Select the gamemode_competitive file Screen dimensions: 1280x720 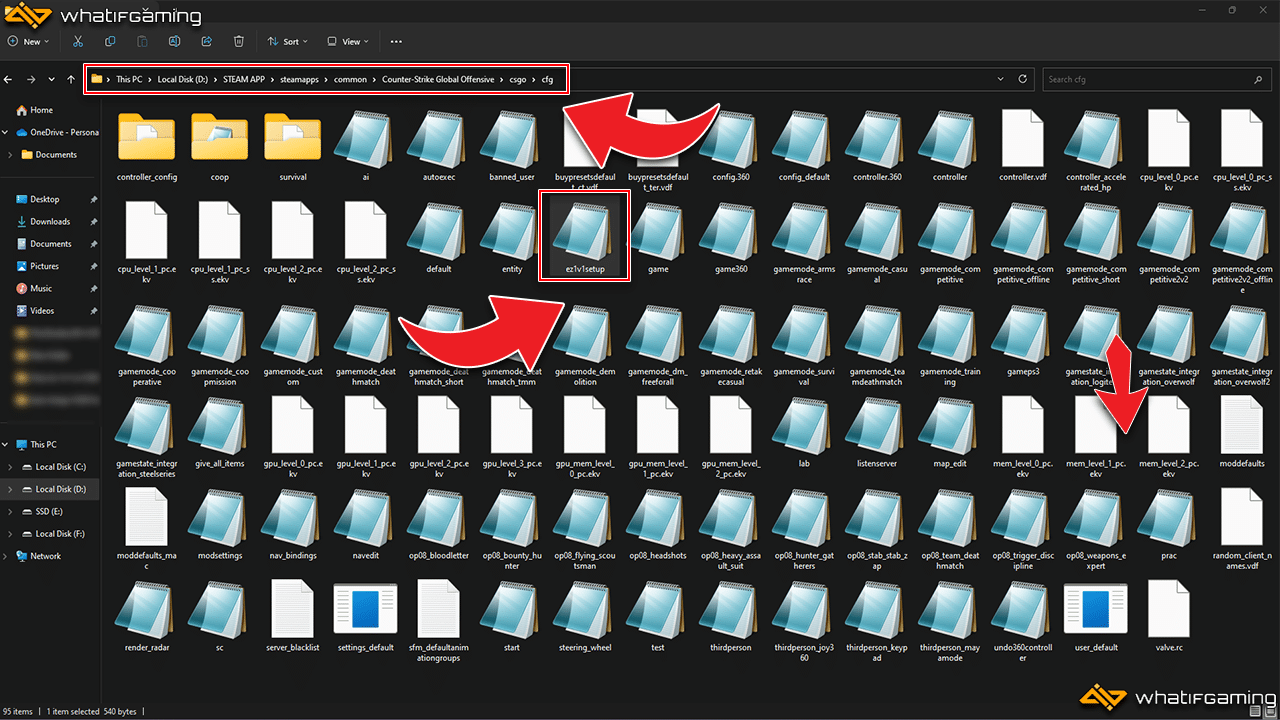(x=950, y=242)
